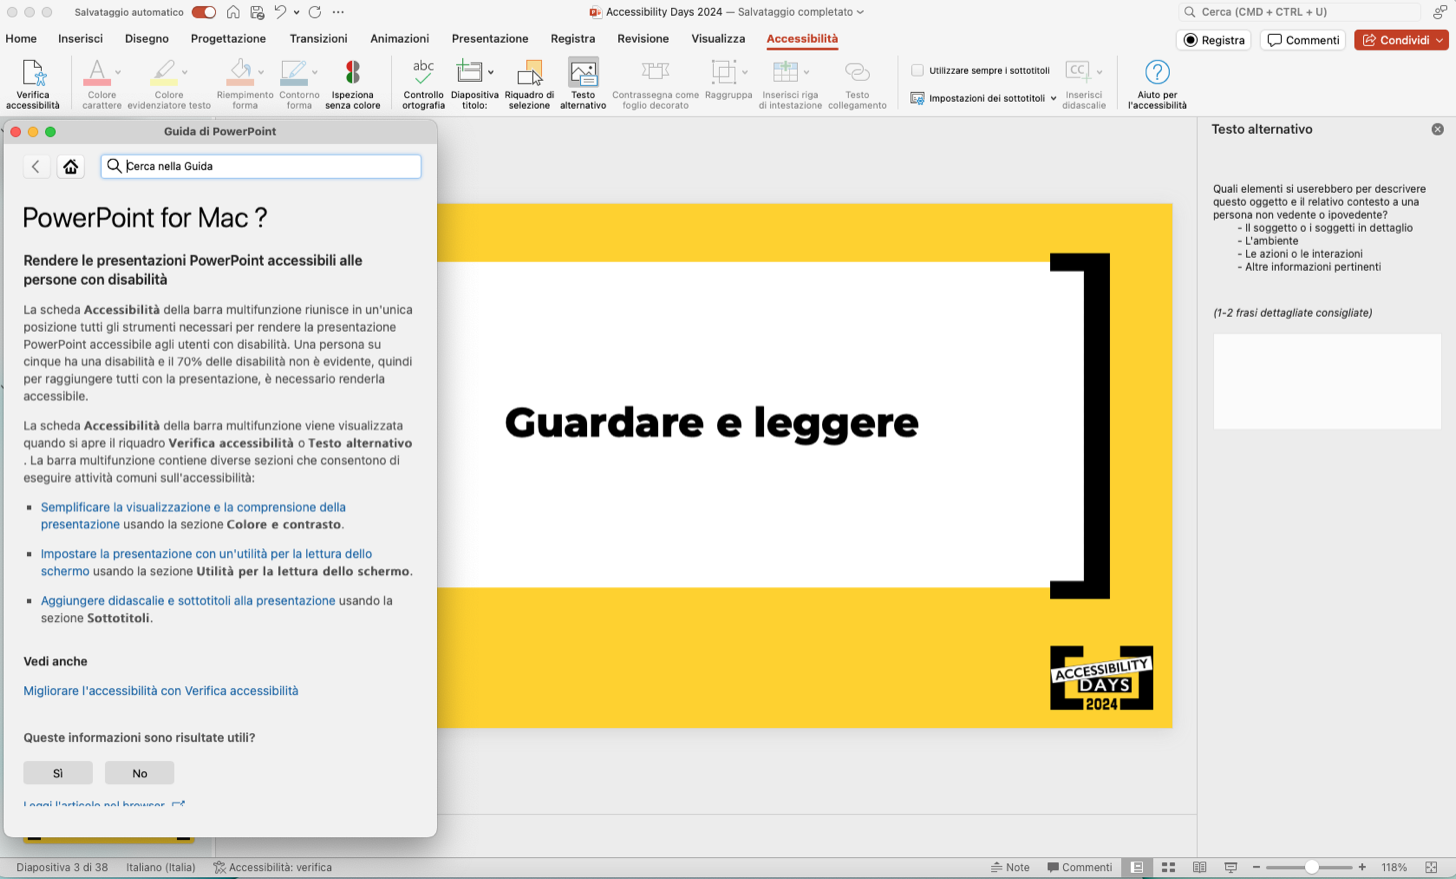Open undo history dropdown arrow
This screenshot has width=1456, height=879.
coord(296,12)
